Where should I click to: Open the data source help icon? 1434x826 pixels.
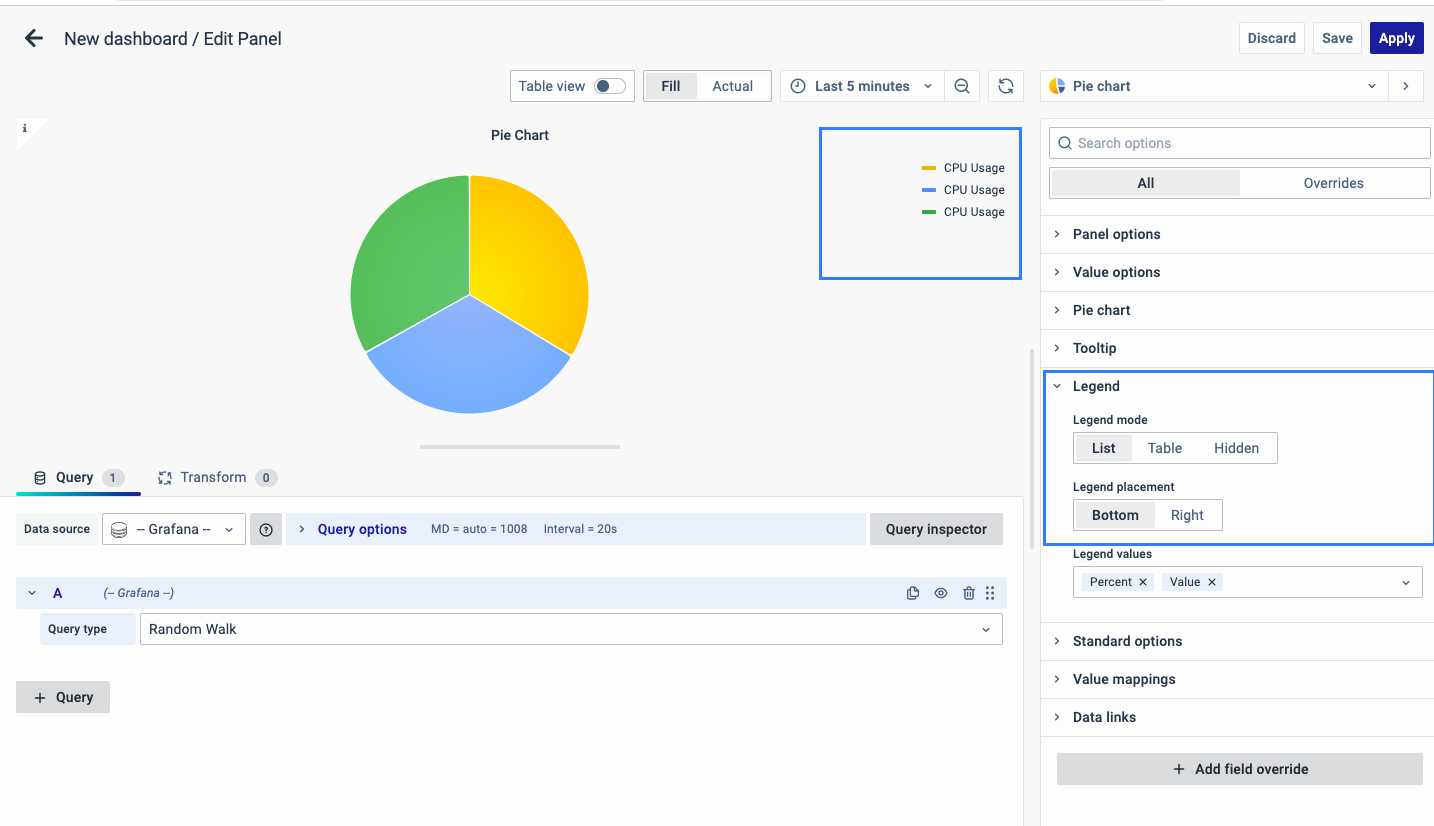coord(266,529)
